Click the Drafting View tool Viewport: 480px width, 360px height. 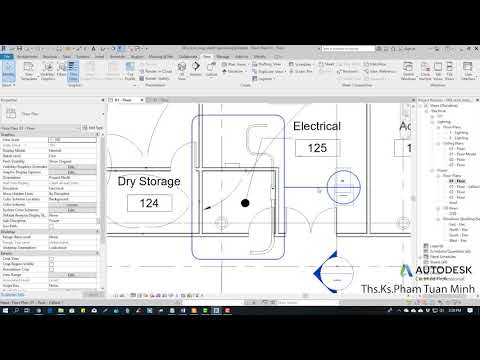click(267, 64)
